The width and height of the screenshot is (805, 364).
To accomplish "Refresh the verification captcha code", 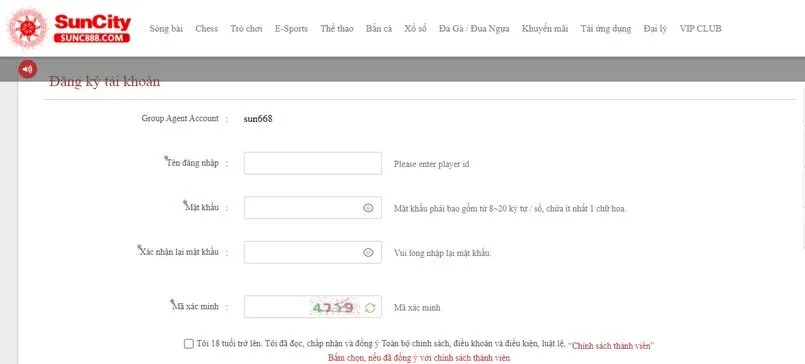I will click(x=370, y=308).
